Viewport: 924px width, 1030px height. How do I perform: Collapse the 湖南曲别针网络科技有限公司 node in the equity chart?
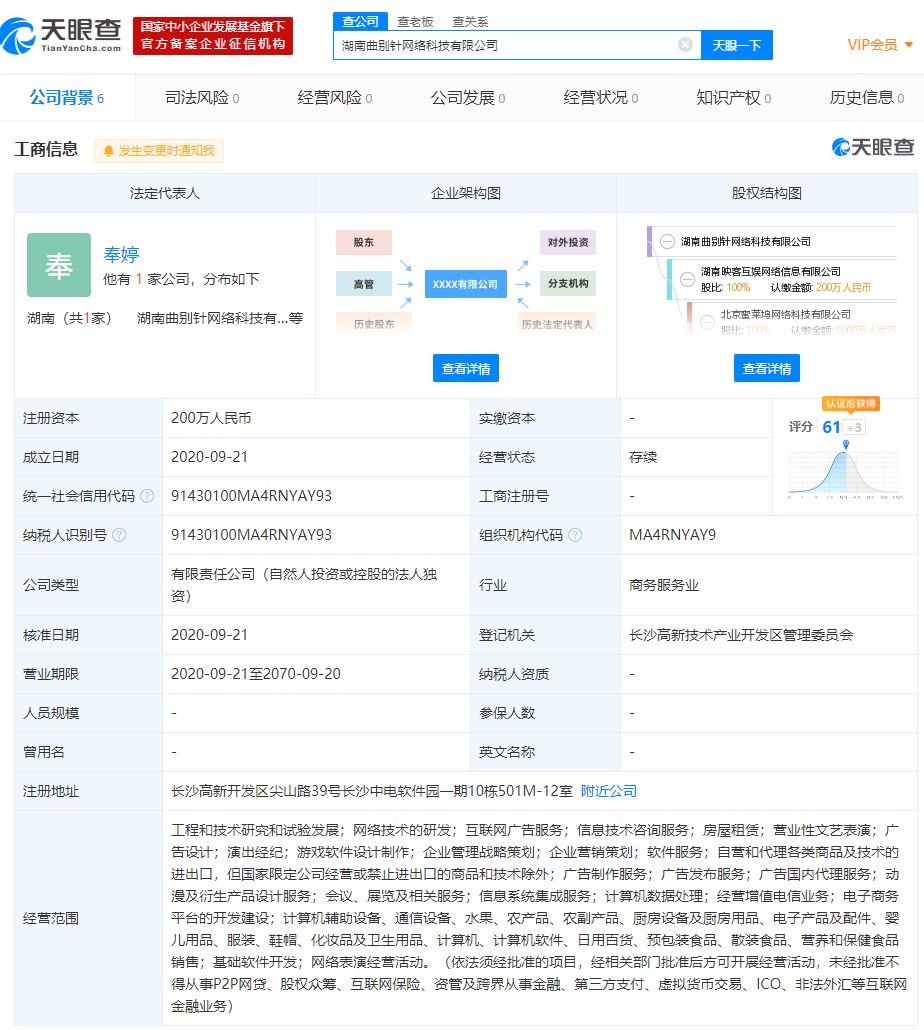[x=667, y=242]
